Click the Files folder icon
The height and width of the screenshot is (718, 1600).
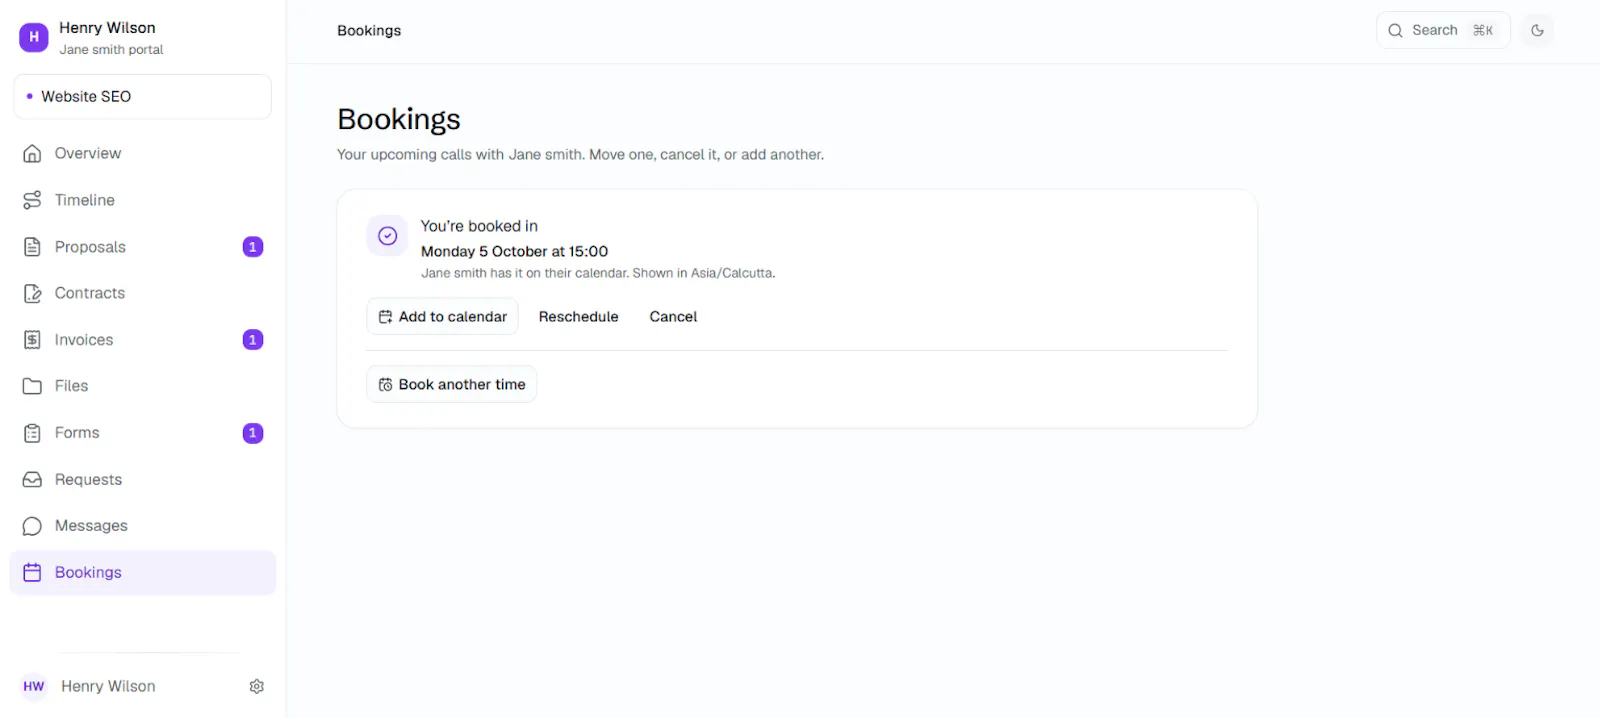click(x=32, y=386)
